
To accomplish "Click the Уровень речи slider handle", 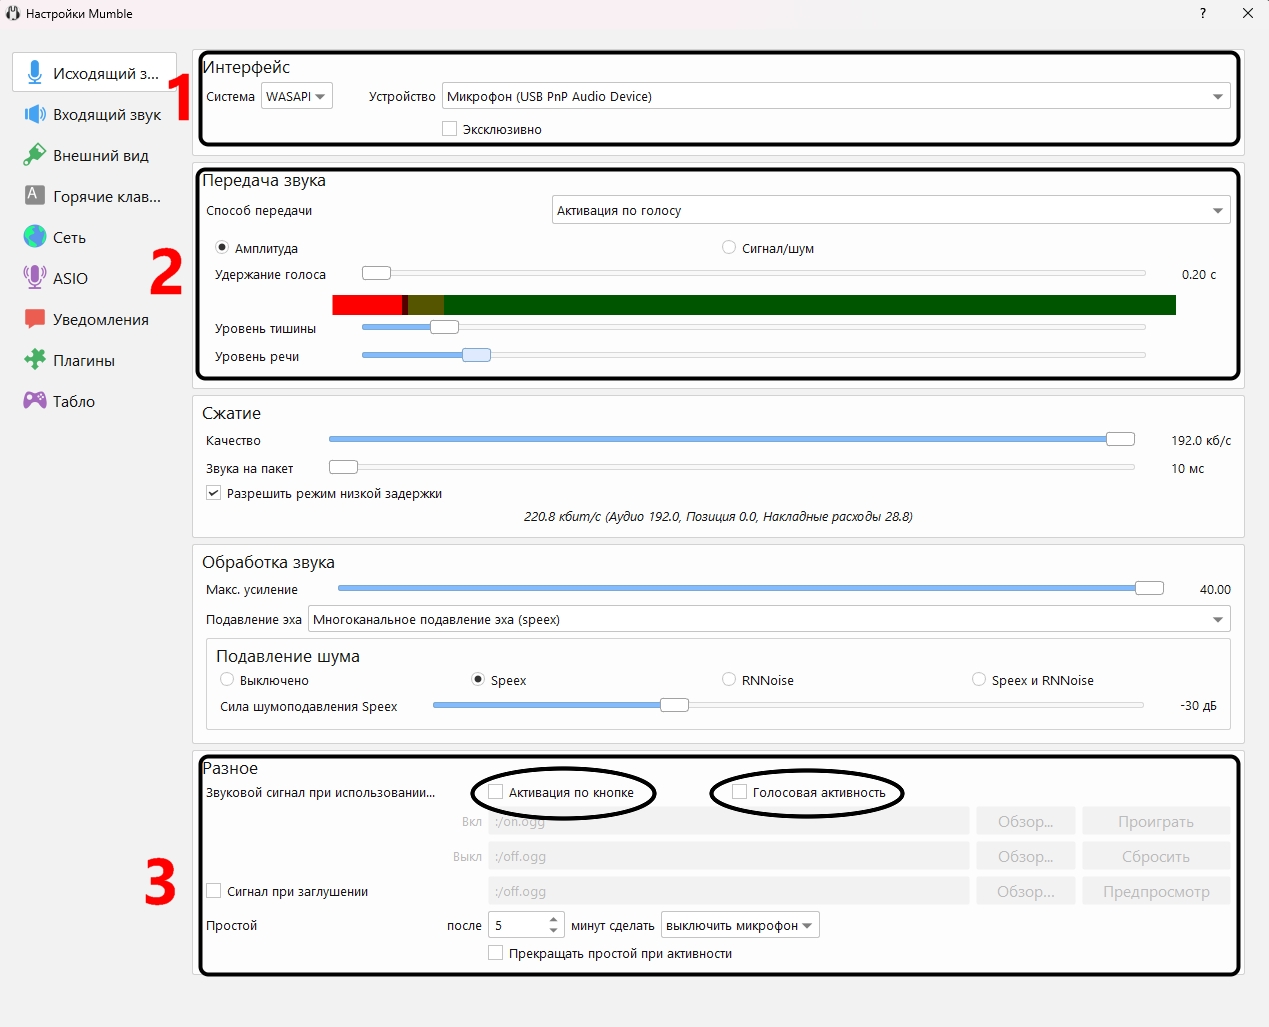I will (x=476, y=355).
